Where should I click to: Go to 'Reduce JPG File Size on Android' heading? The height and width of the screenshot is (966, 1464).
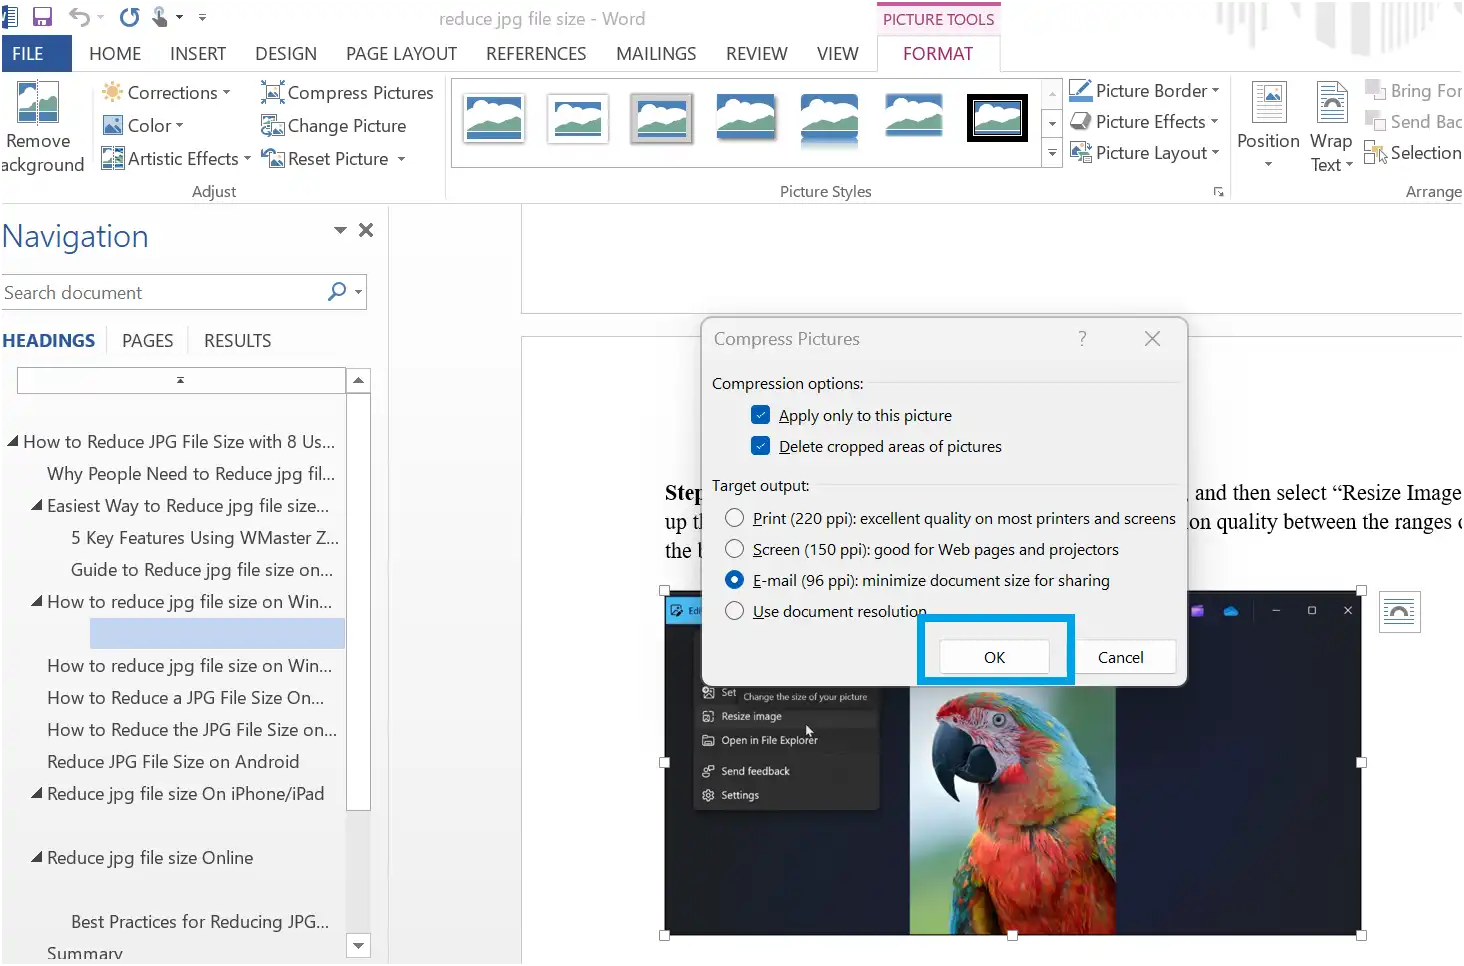coord(173,761)
